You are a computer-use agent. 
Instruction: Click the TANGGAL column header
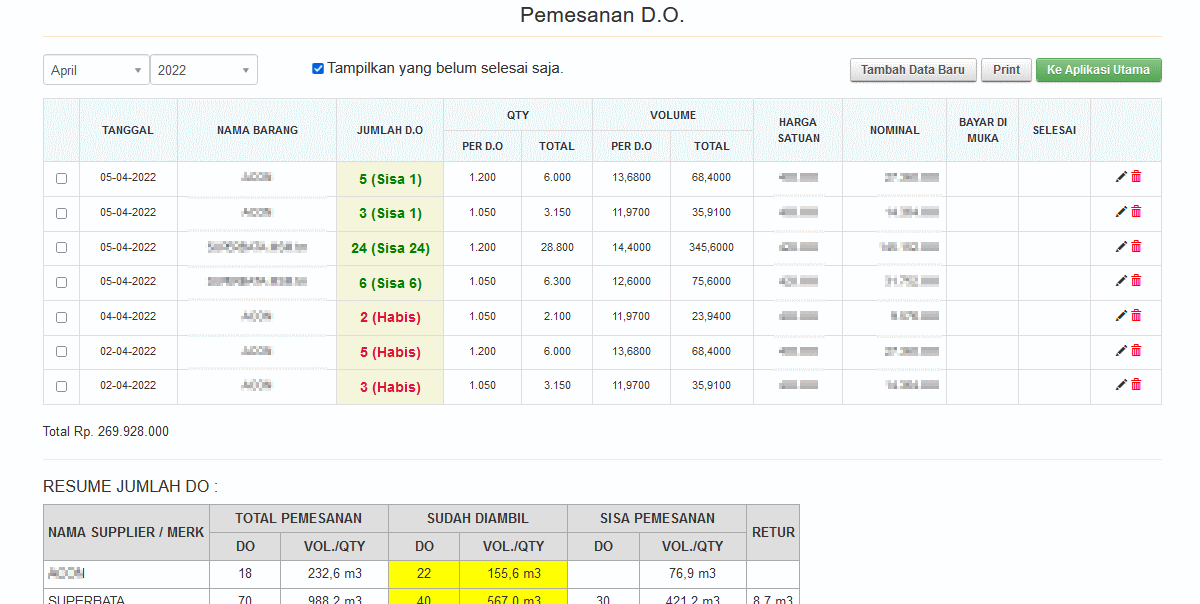coord(128,130)
